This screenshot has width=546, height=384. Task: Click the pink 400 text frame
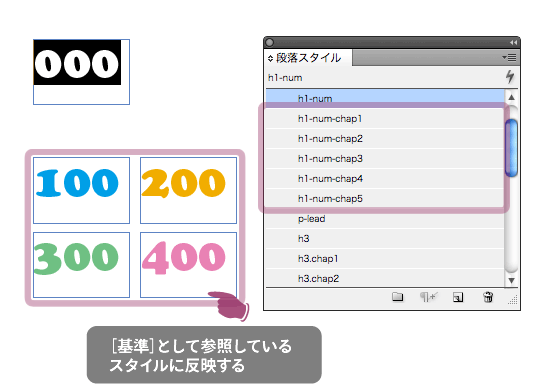[188, 265]
